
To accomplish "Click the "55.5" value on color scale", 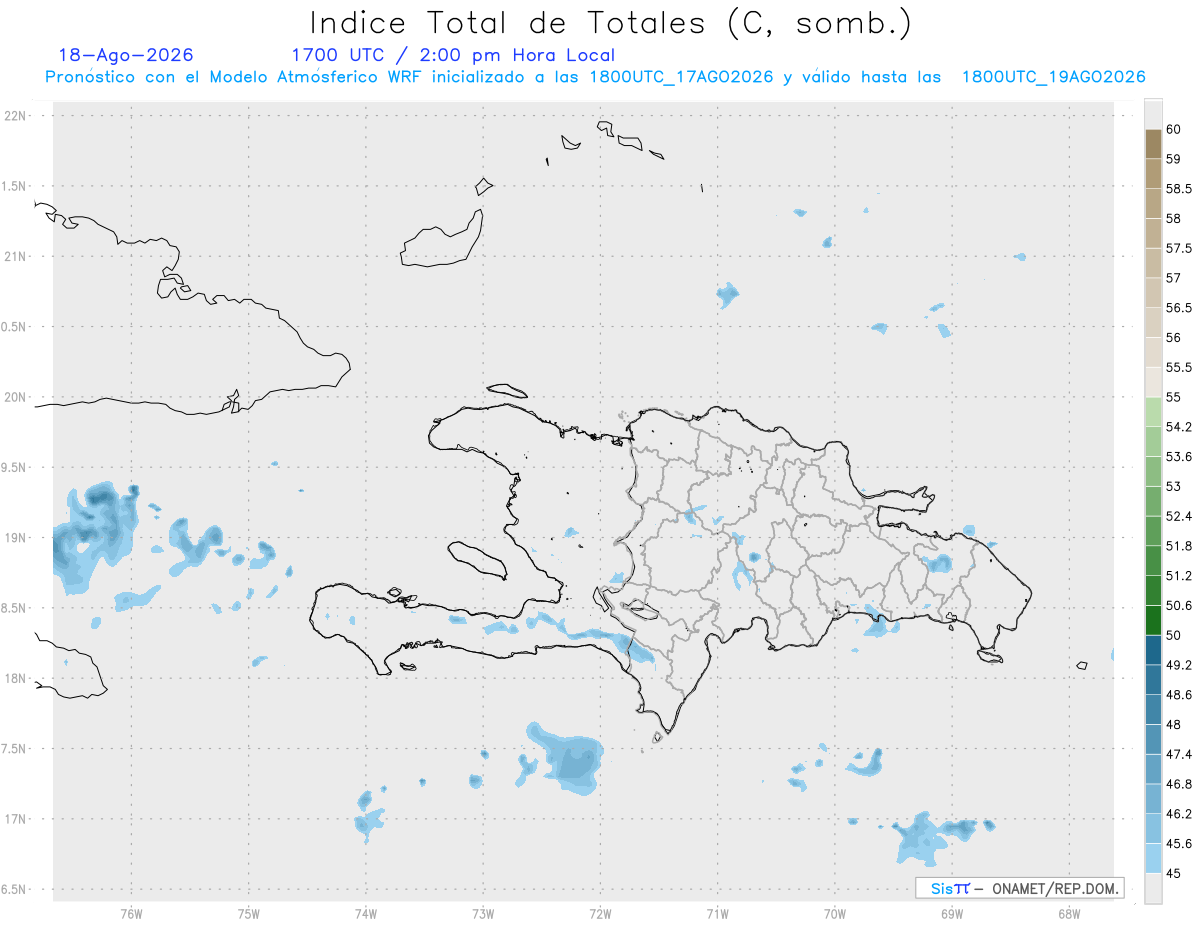I will click(x=1179, y=367).
